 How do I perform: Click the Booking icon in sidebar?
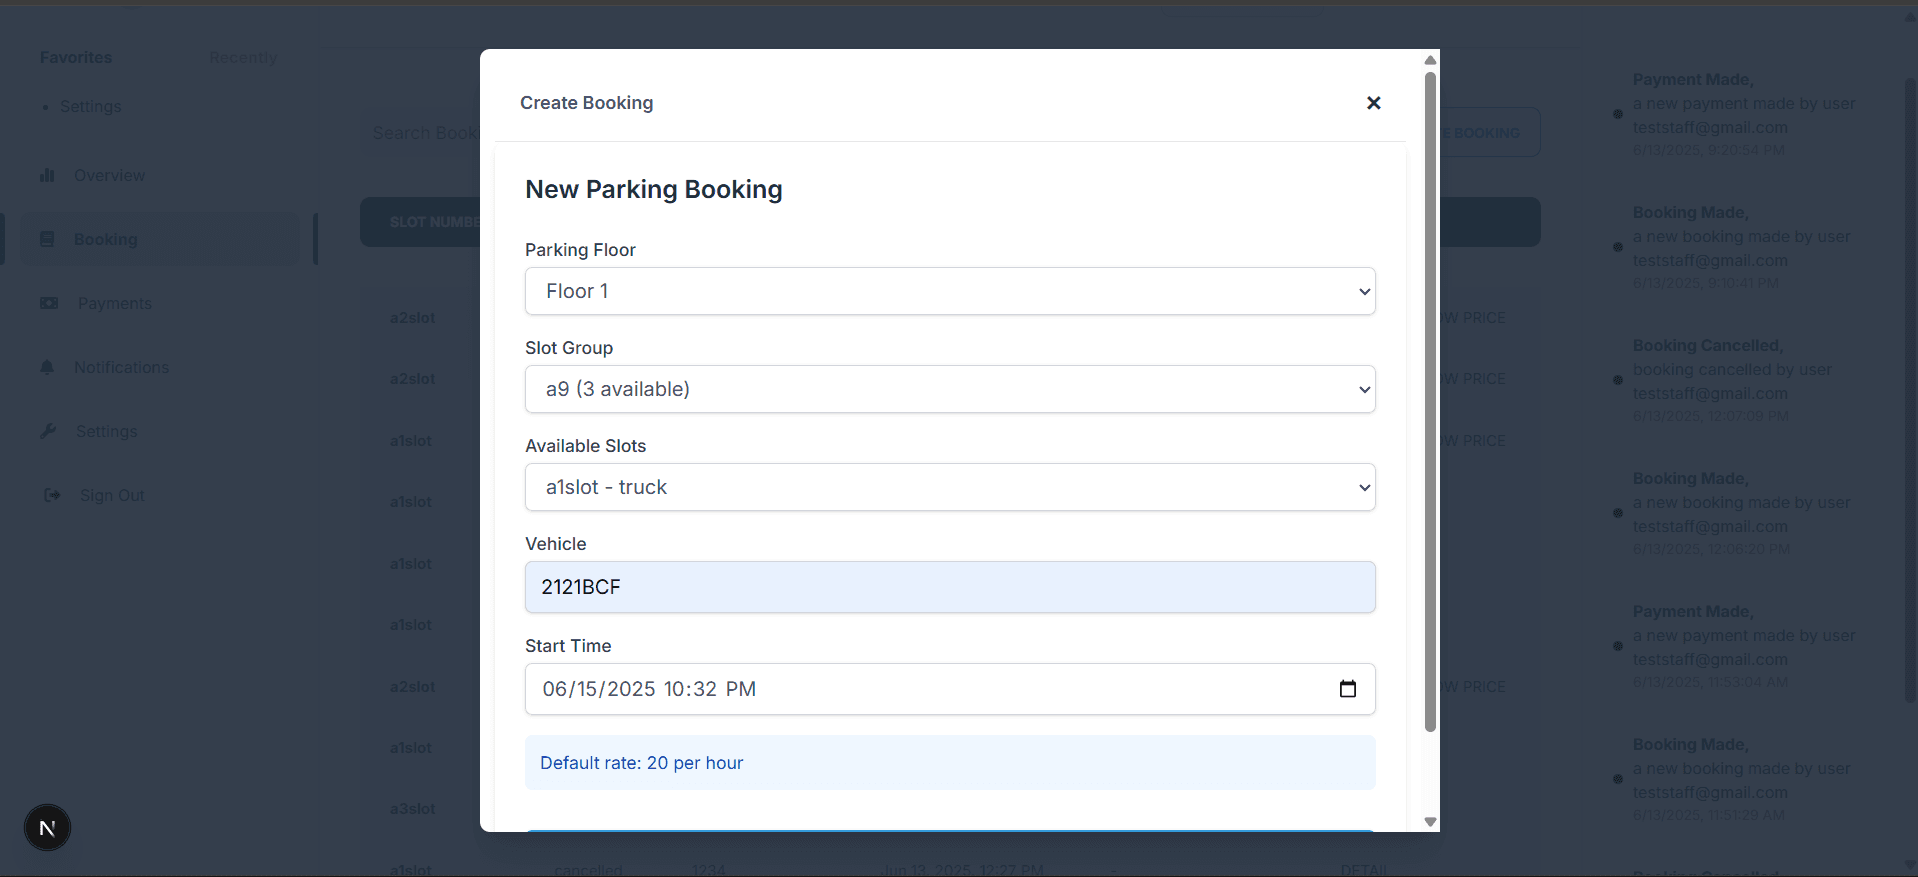coord(47,239)
